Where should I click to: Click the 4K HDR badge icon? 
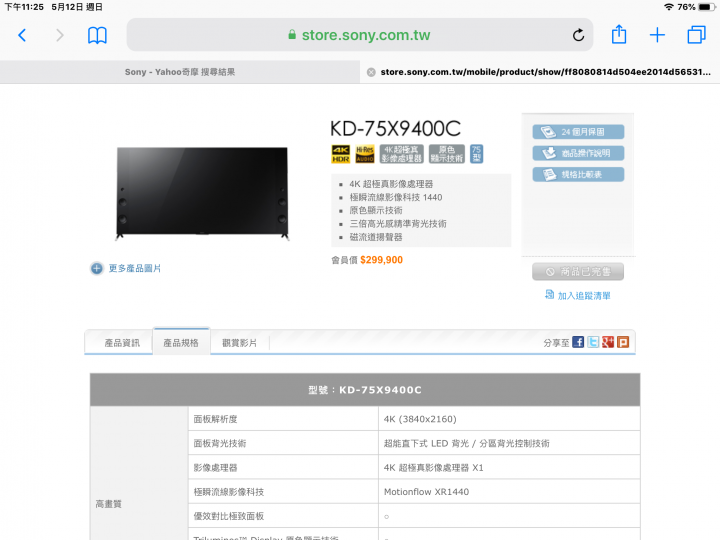(341, 154)
